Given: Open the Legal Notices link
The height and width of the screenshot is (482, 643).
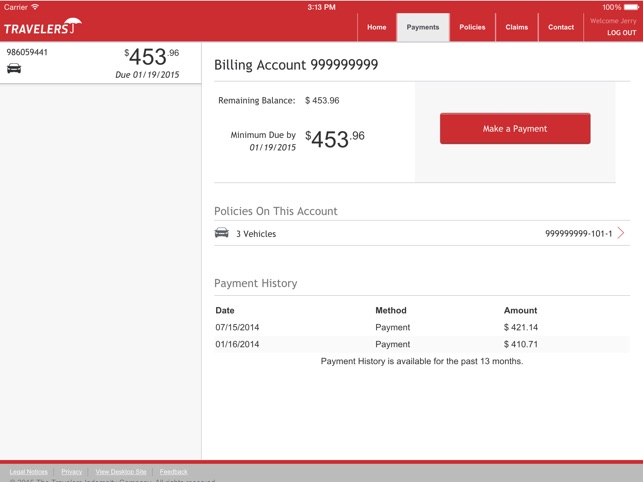Looking at the screenshot, I should pyautogui.click(x=28, y=471).
